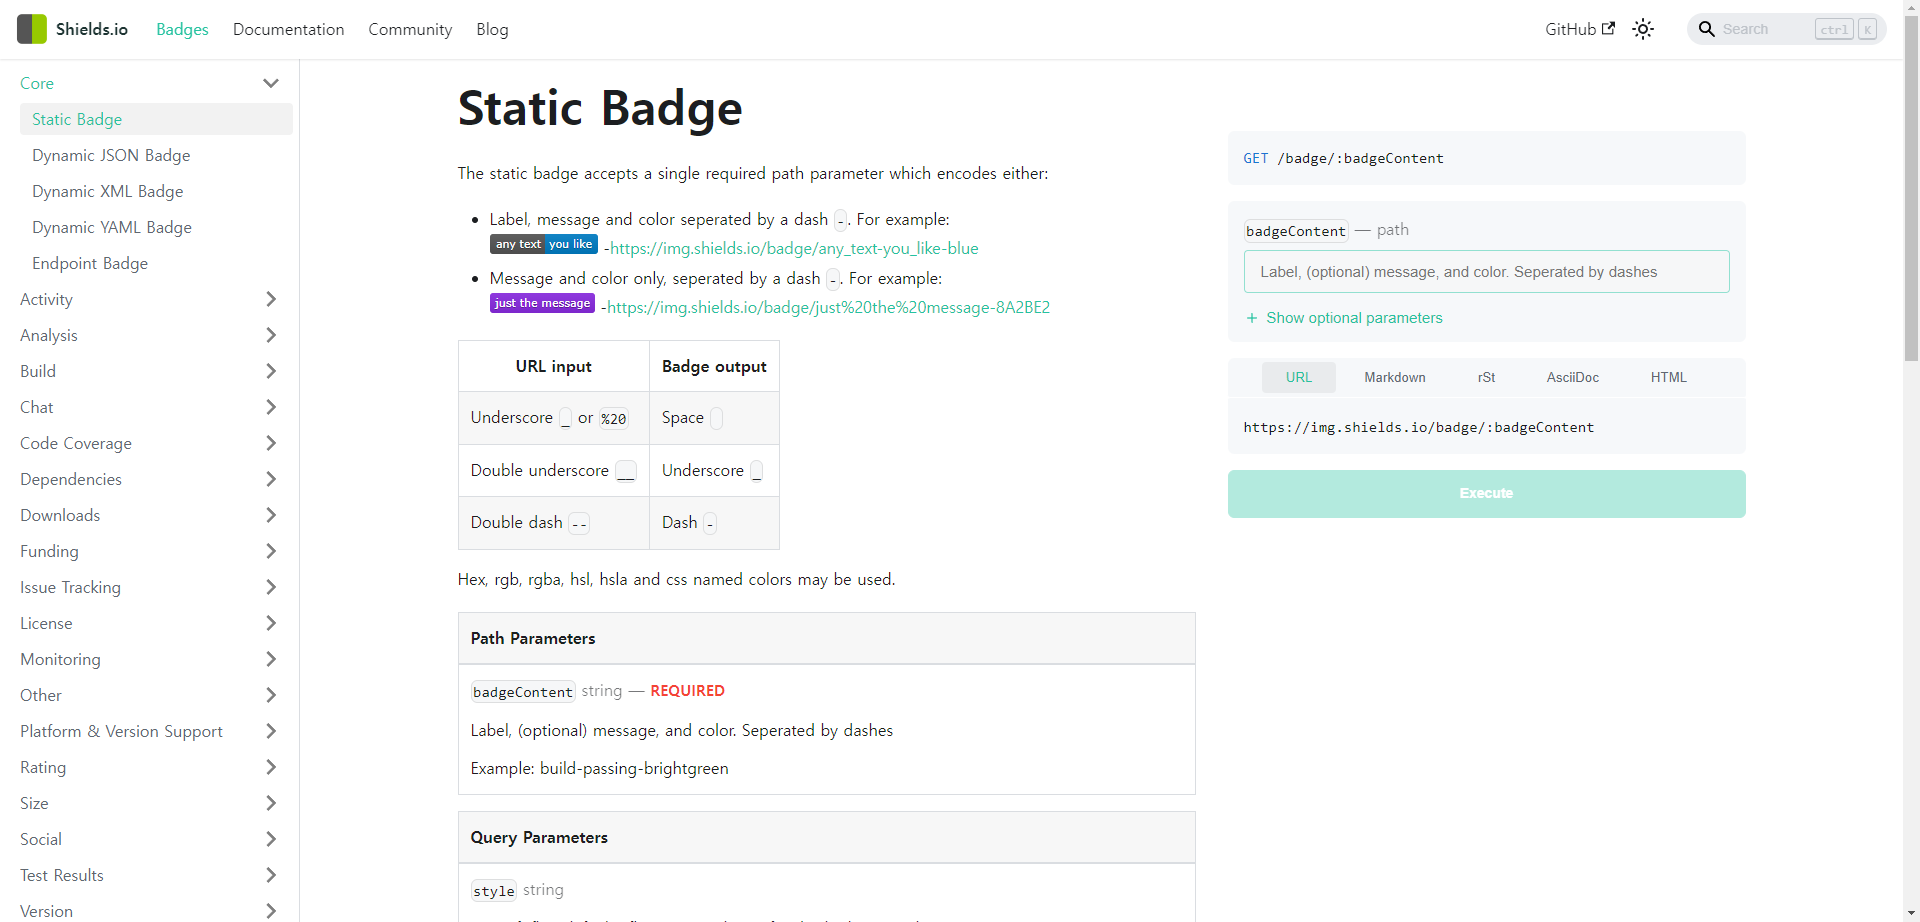Click the 'Example: build-passing-brightgreen' text
Viewport: 1920px width, 922px height.
(599, 768)
